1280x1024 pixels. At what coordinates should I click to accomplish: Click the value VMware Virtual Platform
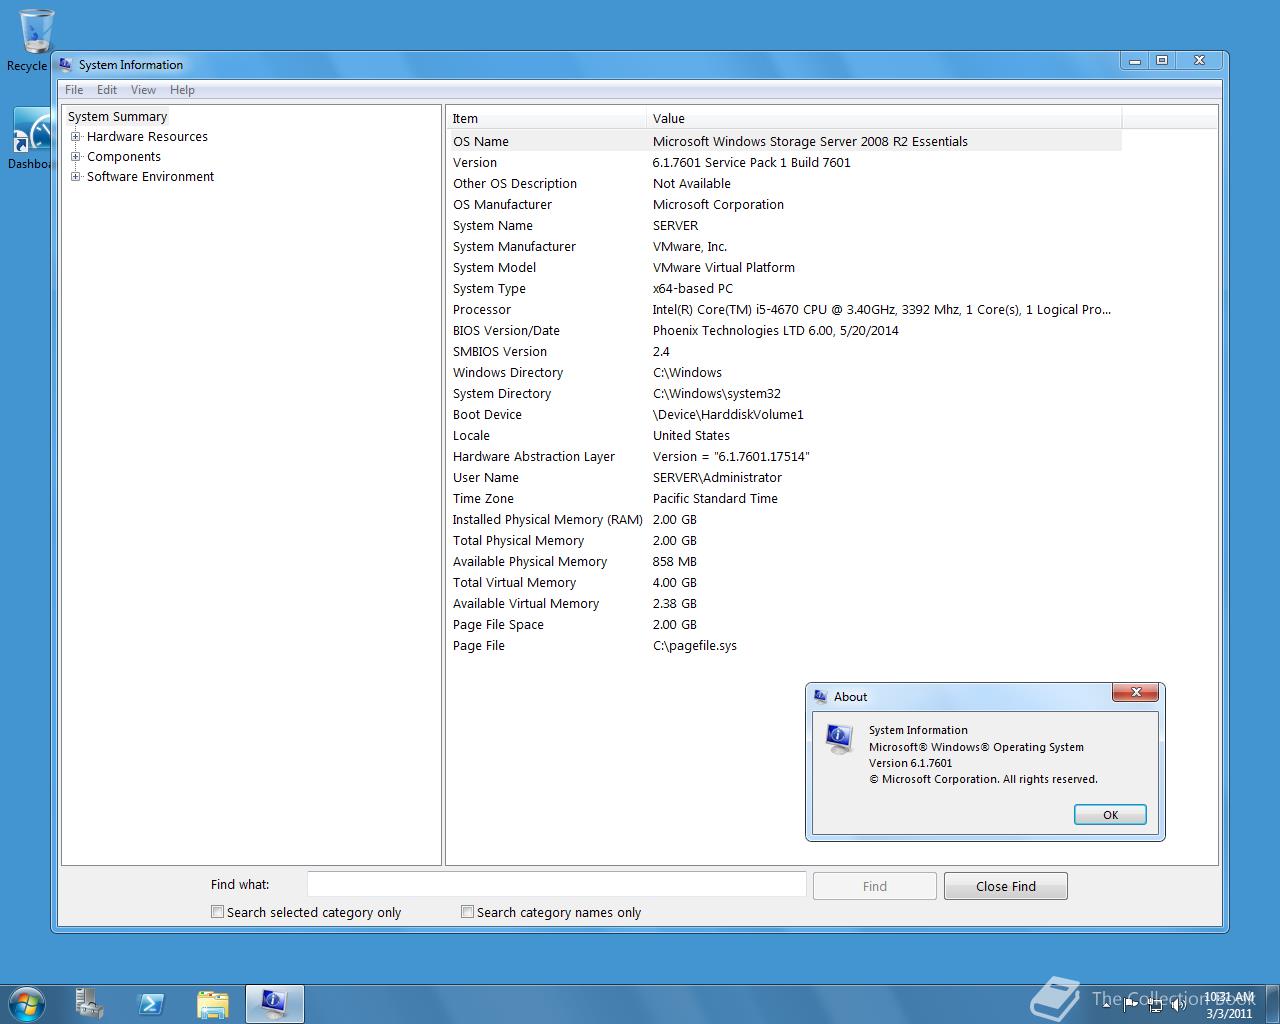pyautogui.click(x=724, y=268)
